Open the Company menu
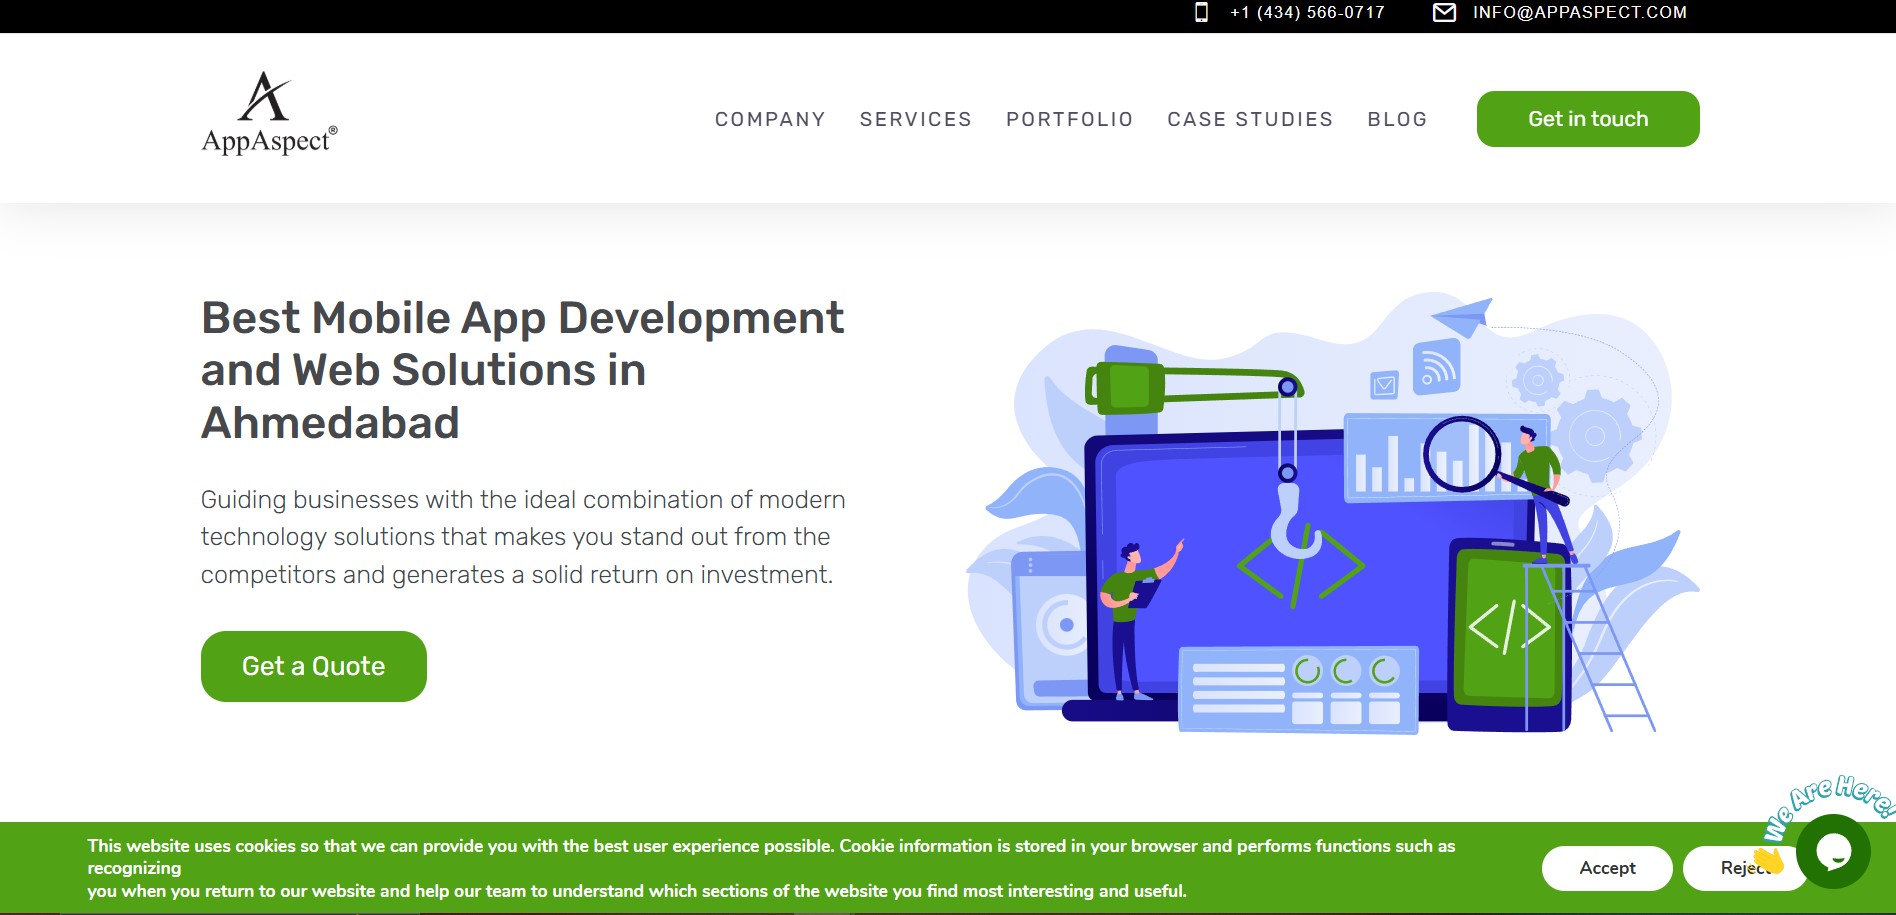The image size is (1896, 915). pyautogui.click(x=770, y=119)
